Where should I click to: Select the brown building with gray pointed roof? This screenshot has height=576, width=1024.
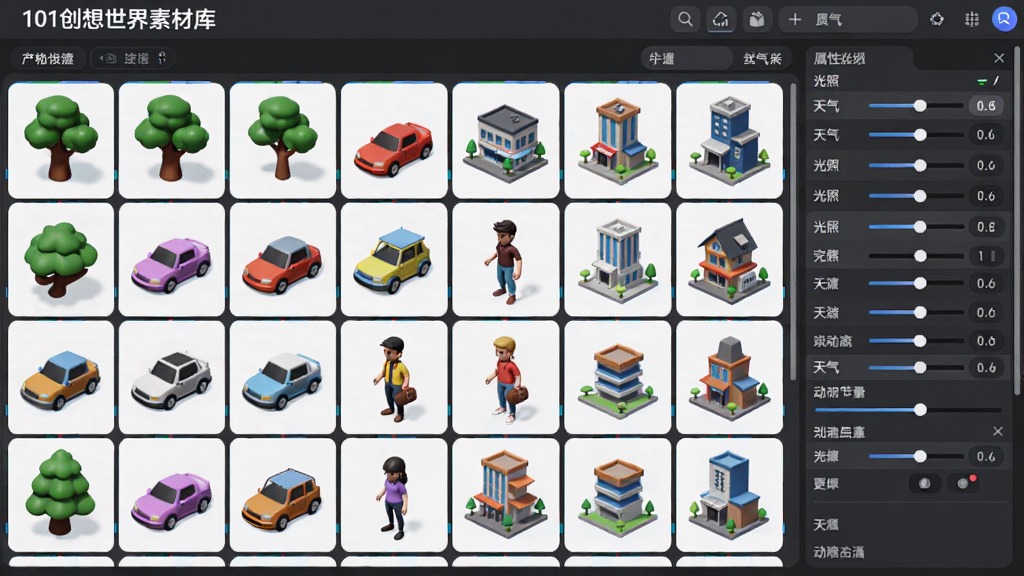[x=729, y=377]
